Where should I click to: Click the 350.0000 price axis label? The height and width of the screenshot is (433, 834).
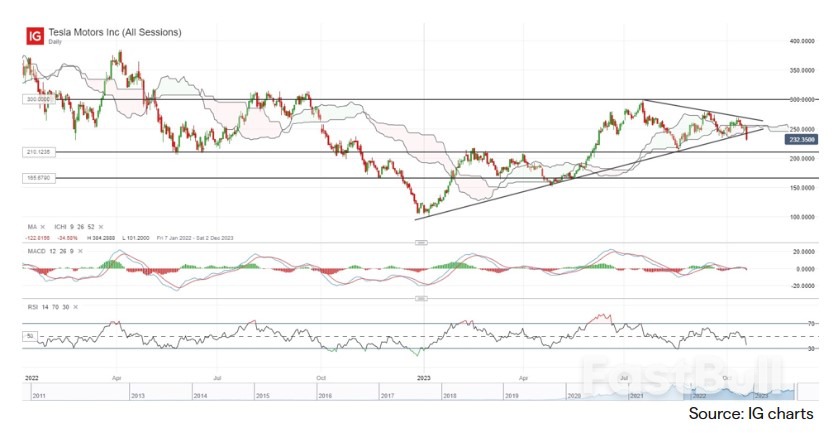(802, 70)
